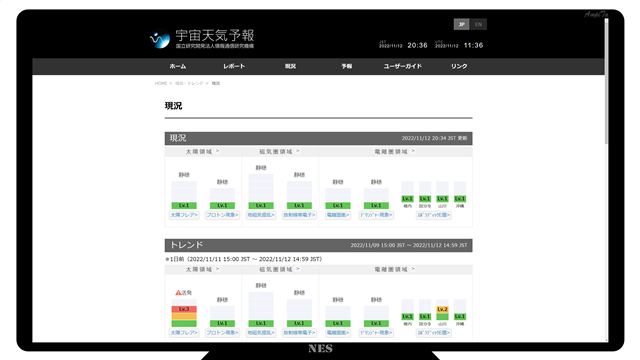640x360 pixels.
Task: Open the ユーザーガイド menu item
Action: coord(403,66)
